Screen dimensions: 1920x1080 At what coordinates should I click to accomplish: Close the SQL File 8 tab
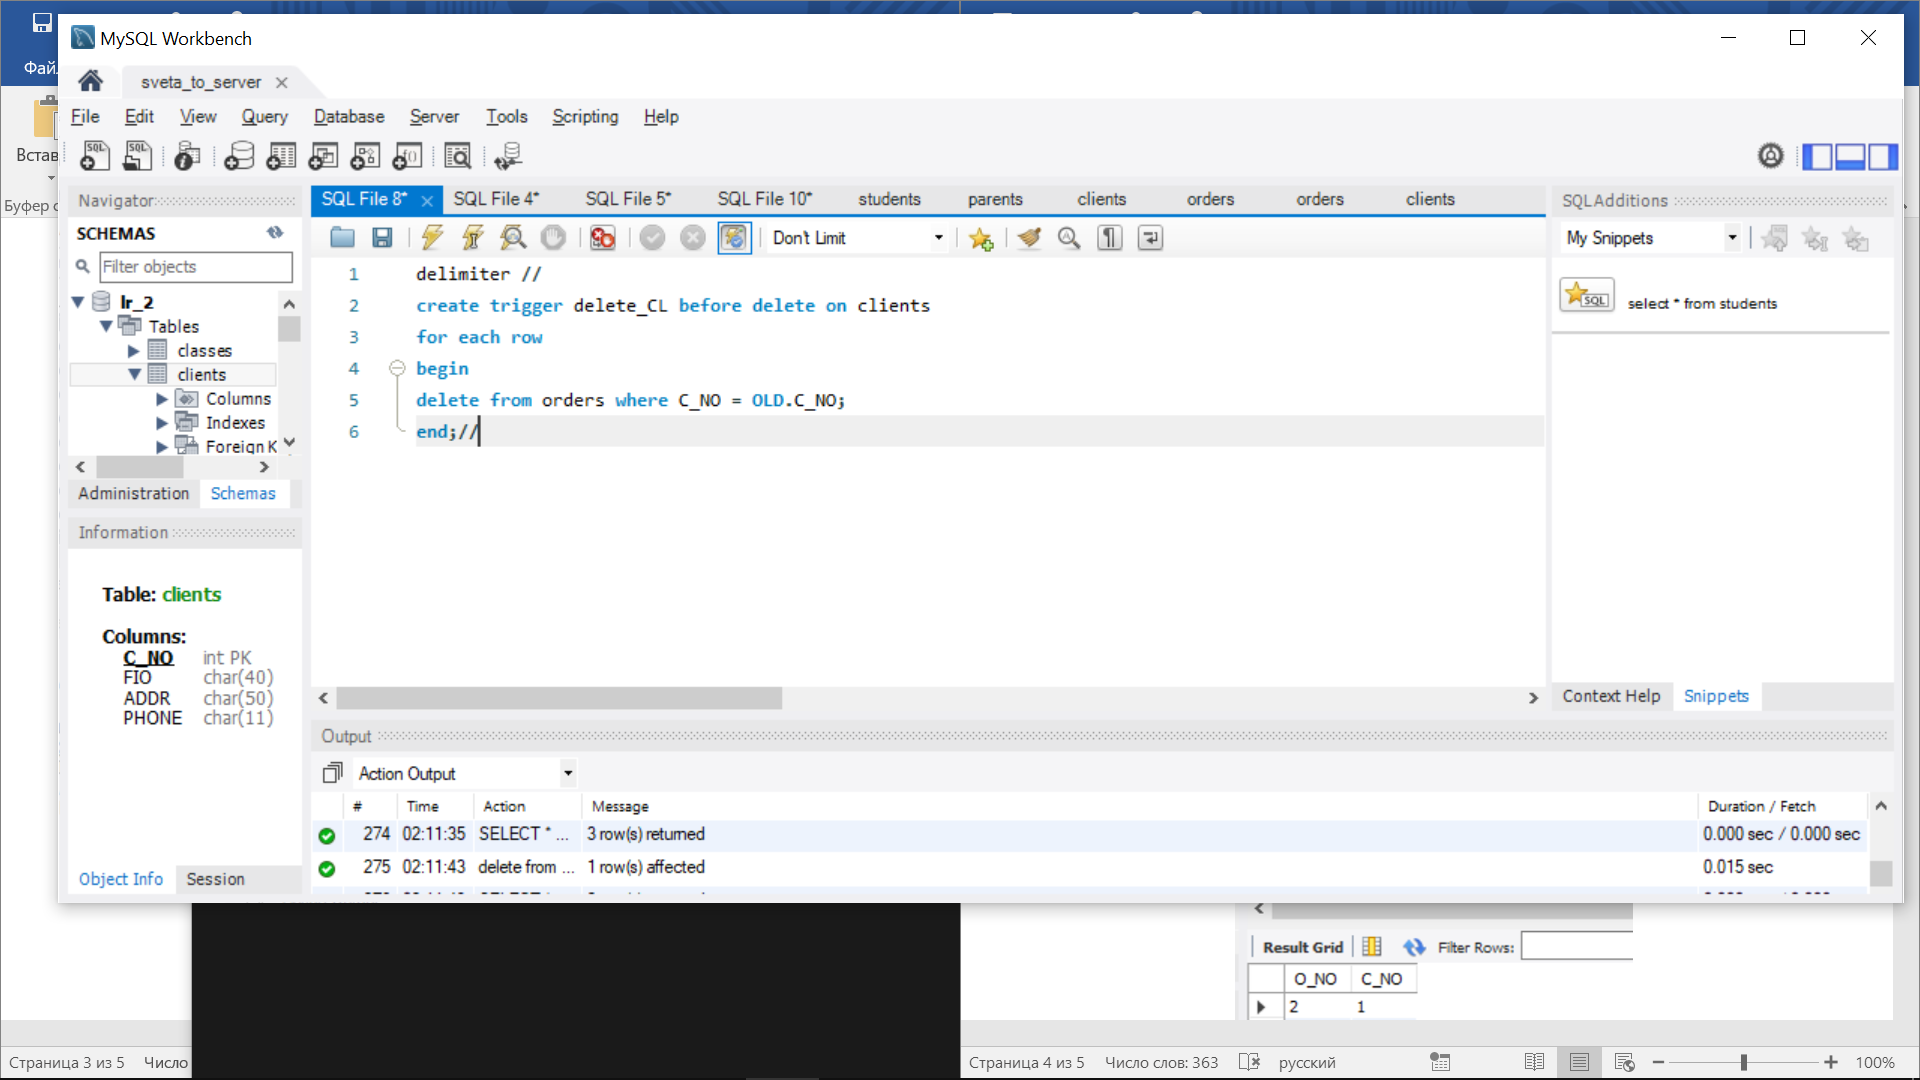click(427, 200)
